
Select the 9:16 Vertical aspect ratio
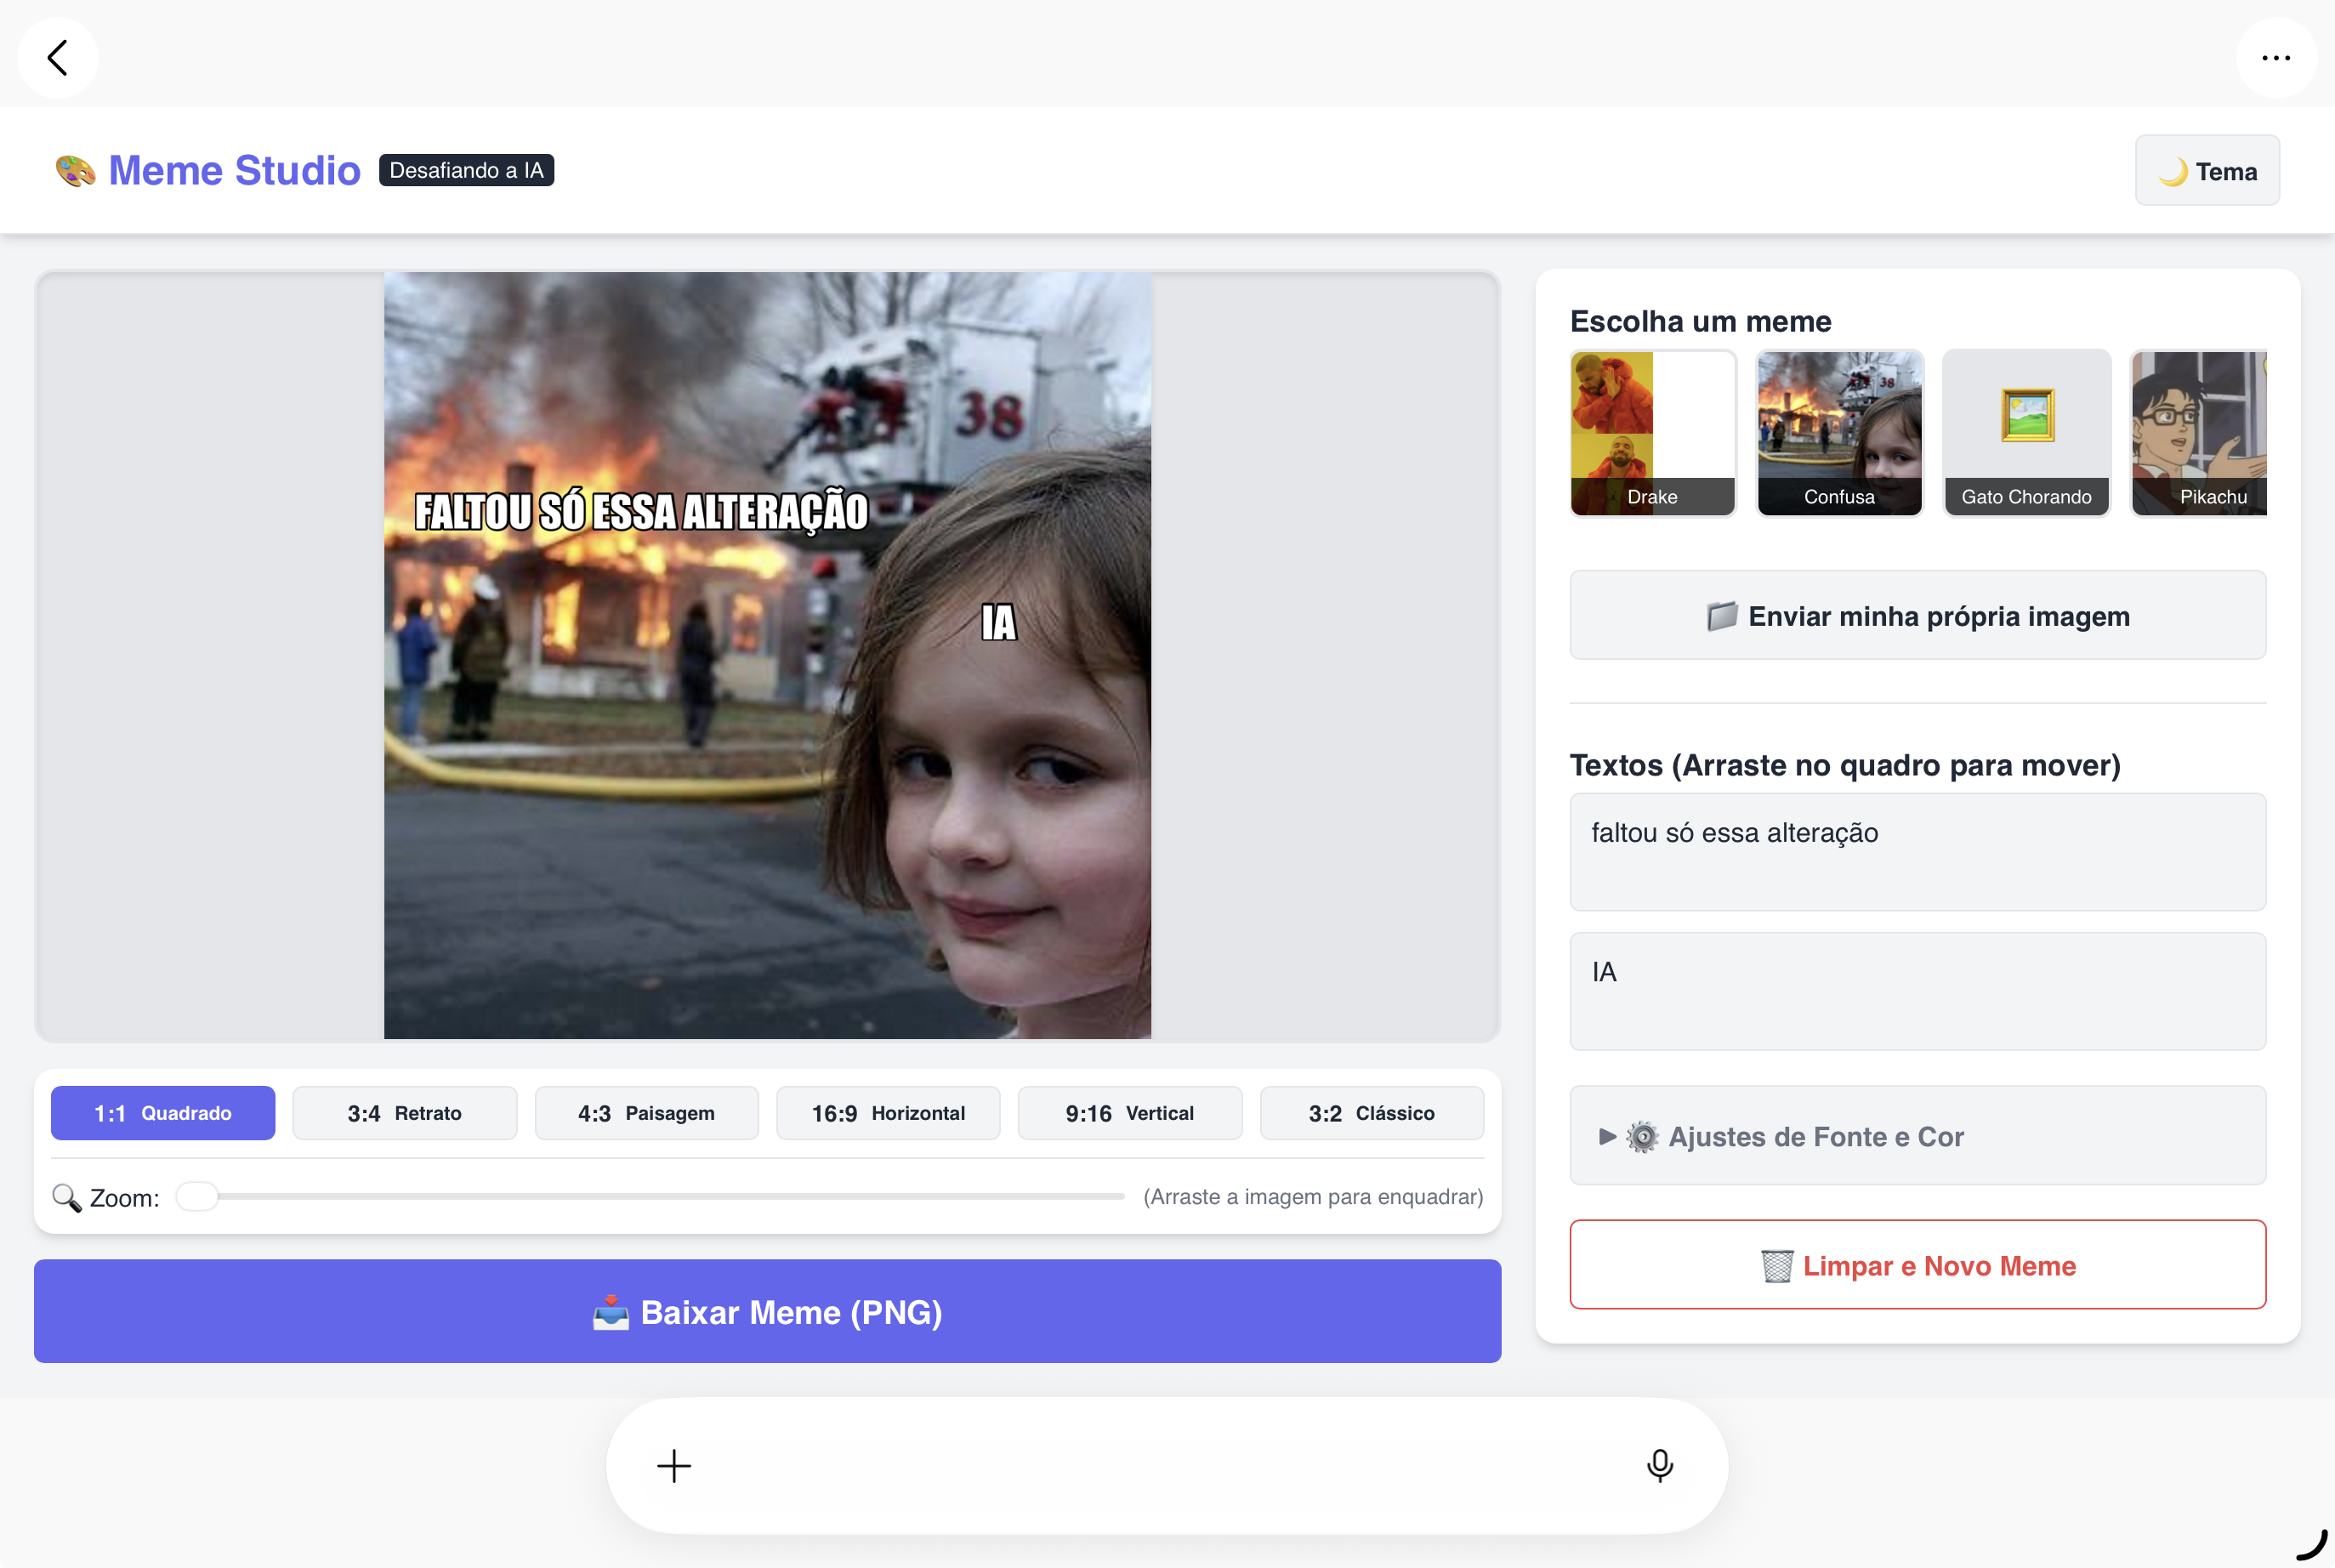tap(1130, 1113)
